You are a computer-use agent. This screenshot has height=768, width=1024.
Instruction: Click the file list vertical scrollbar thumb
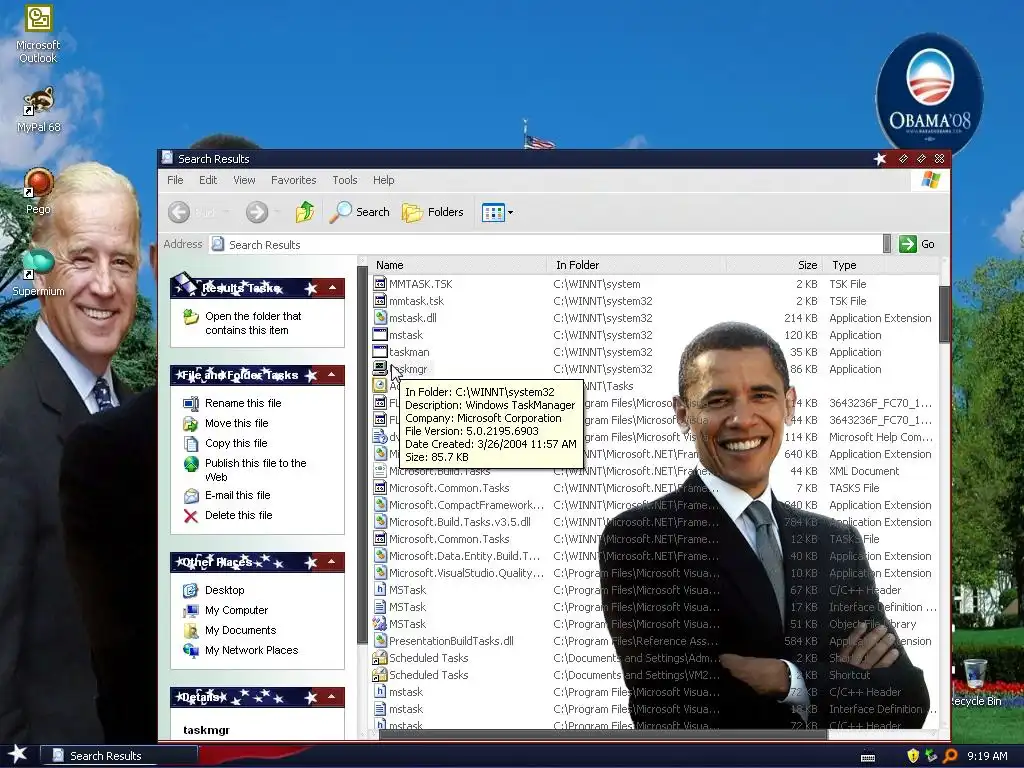944,313
